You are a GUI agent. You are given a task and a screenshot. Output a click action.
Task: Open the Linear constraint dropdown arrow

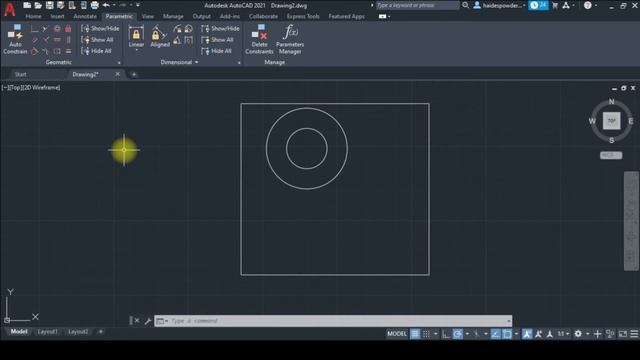(x=136, y=51)
